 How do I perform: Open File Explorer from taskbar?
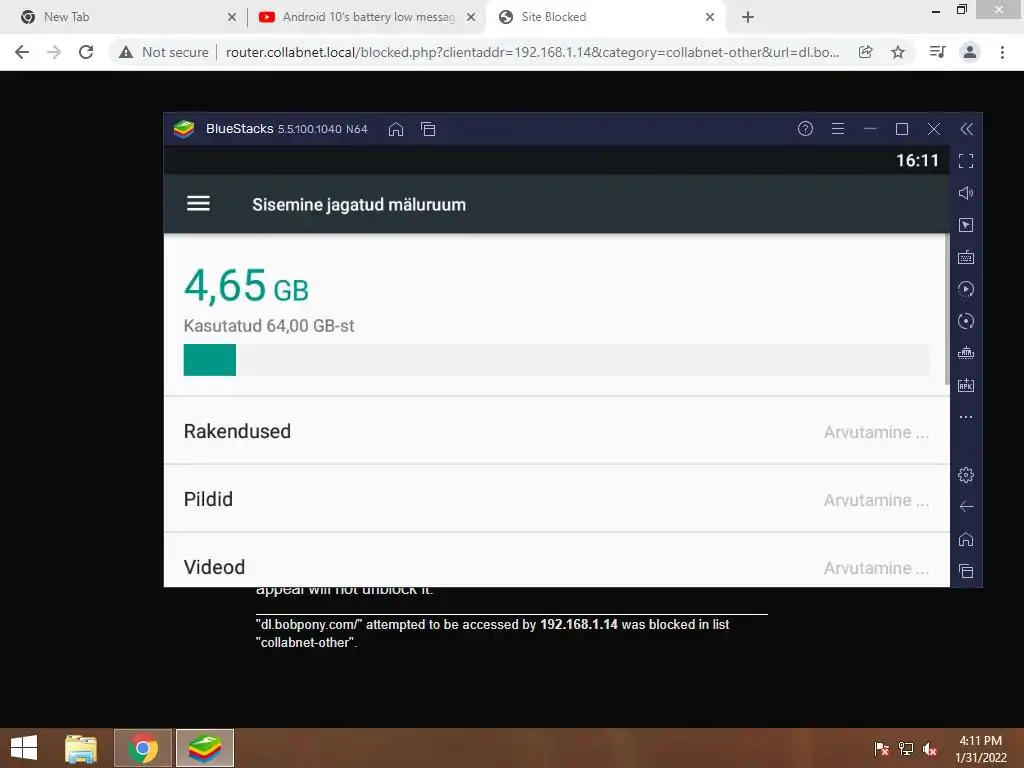click(81, 748)
